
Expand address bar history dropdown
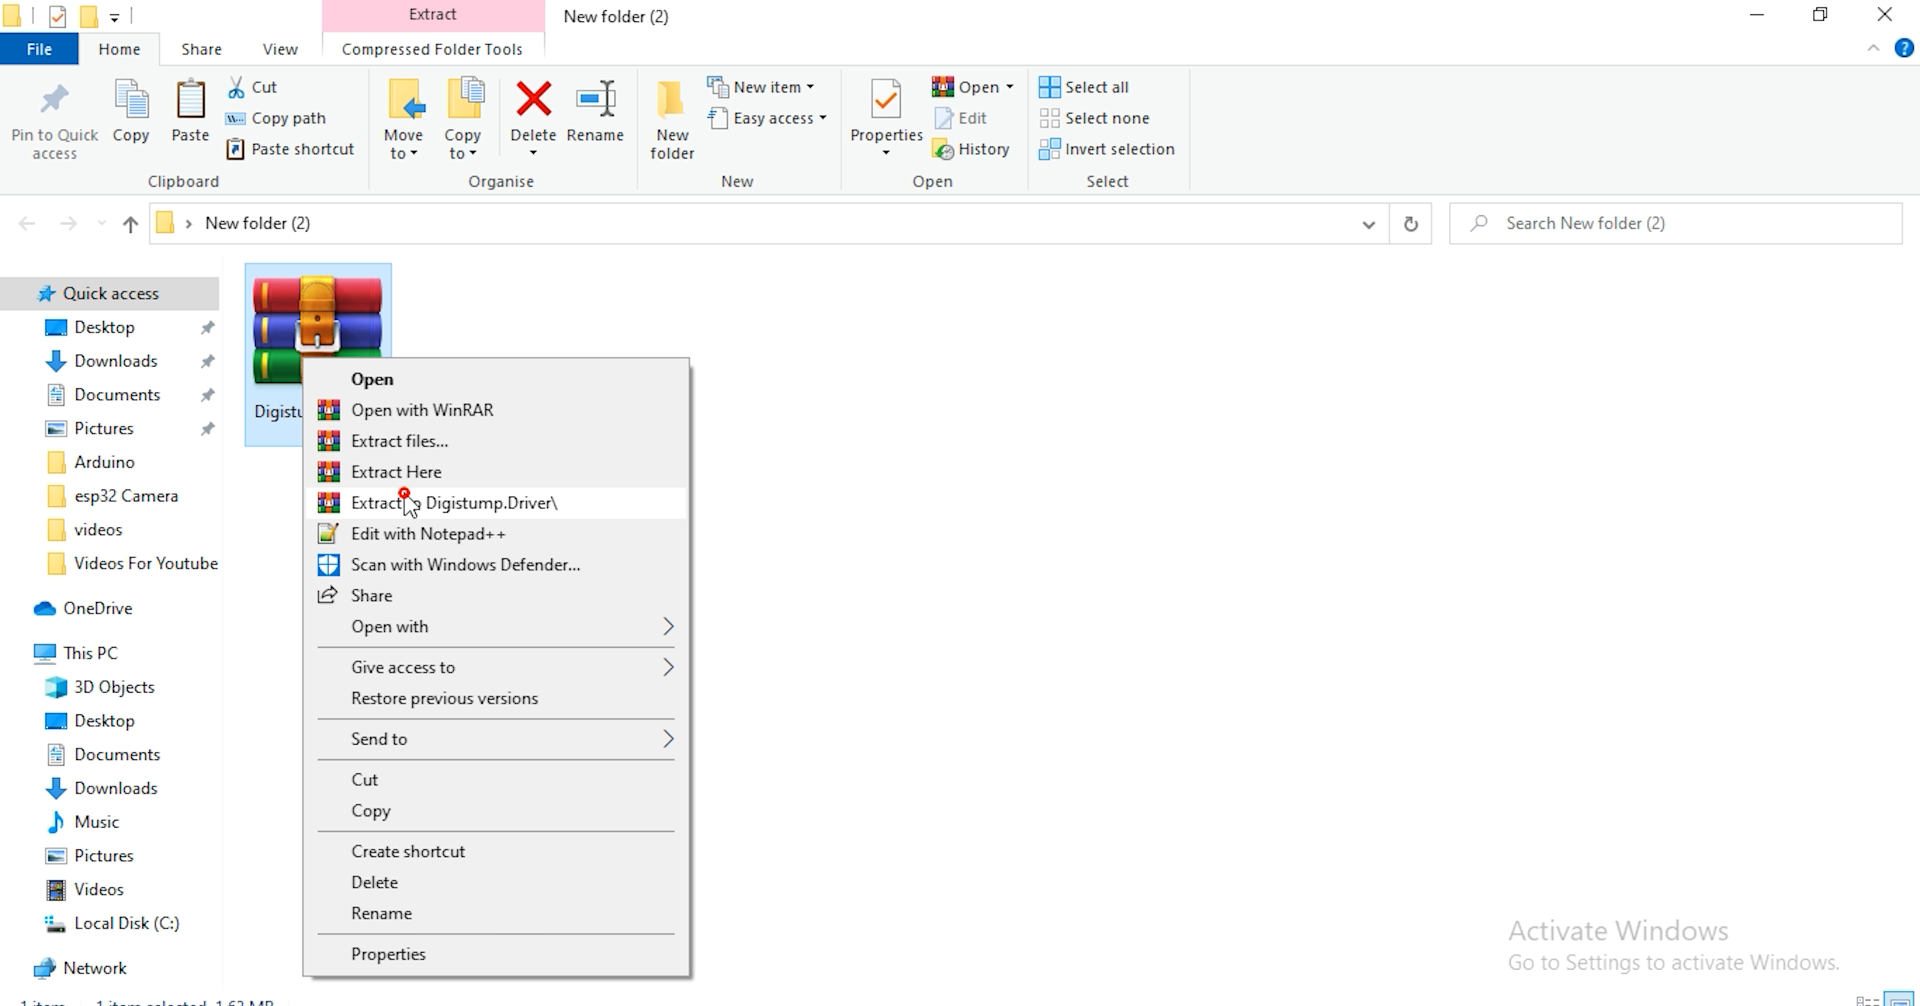point(1368,224)
